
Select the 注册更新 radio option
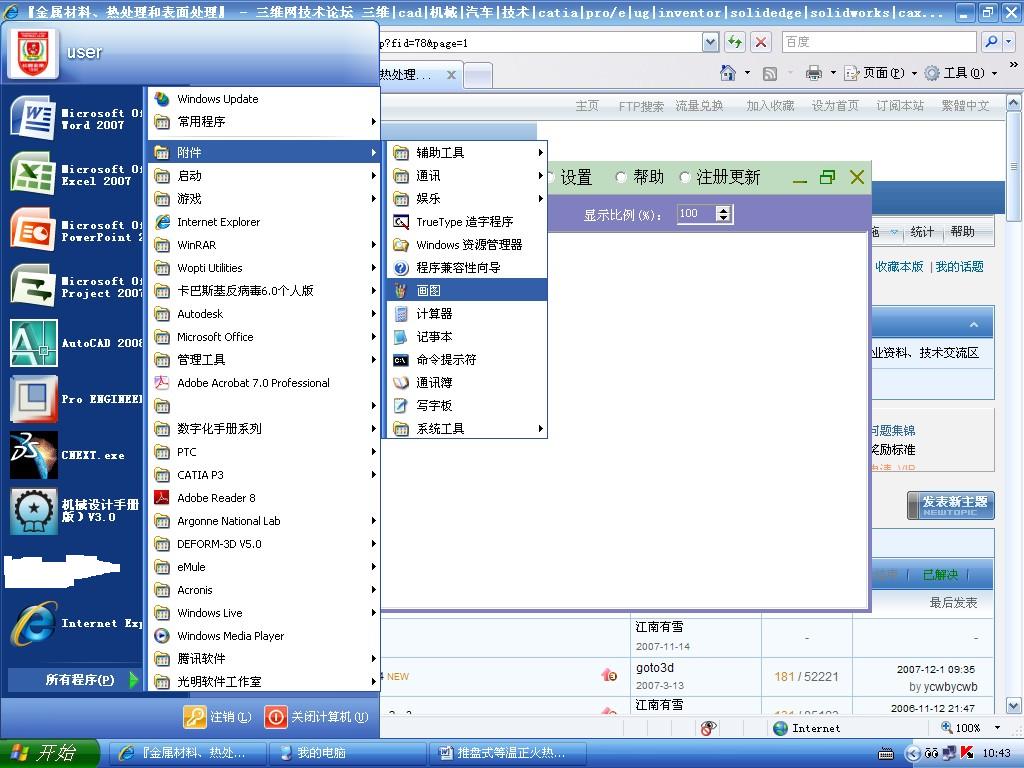(x=685, y=177)
